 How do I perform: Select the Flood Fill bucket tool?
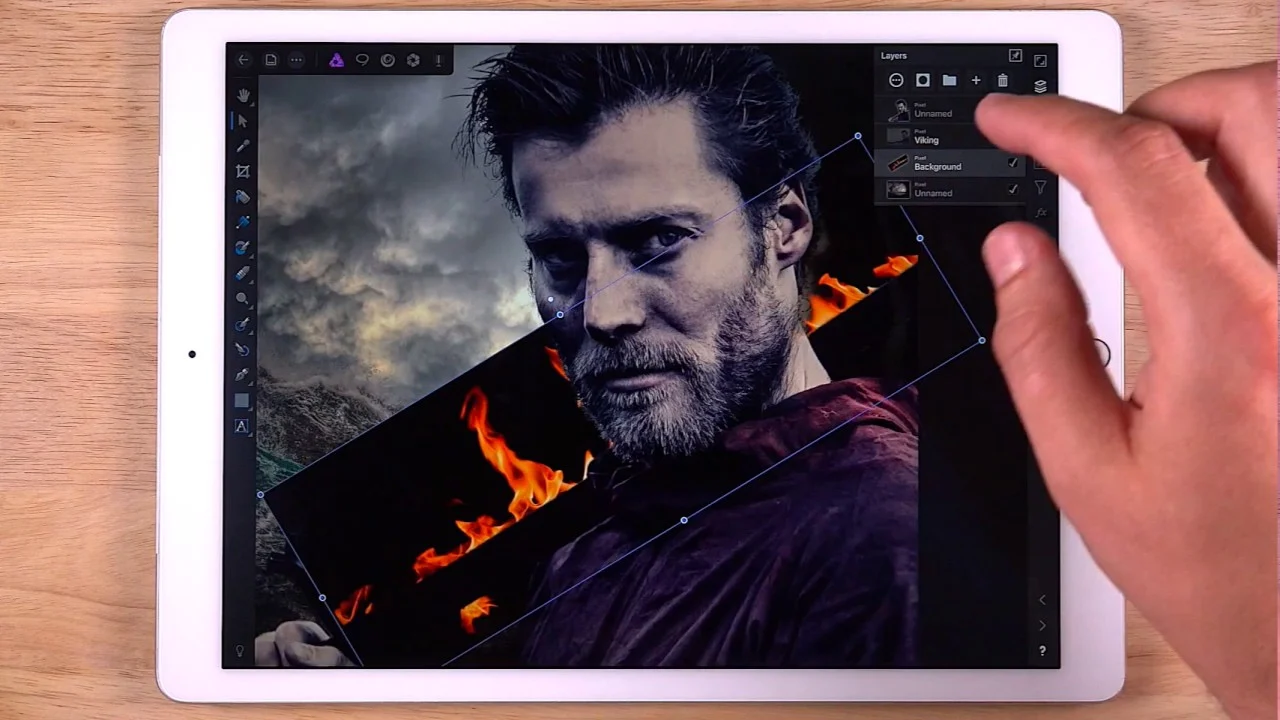(243, 197)
